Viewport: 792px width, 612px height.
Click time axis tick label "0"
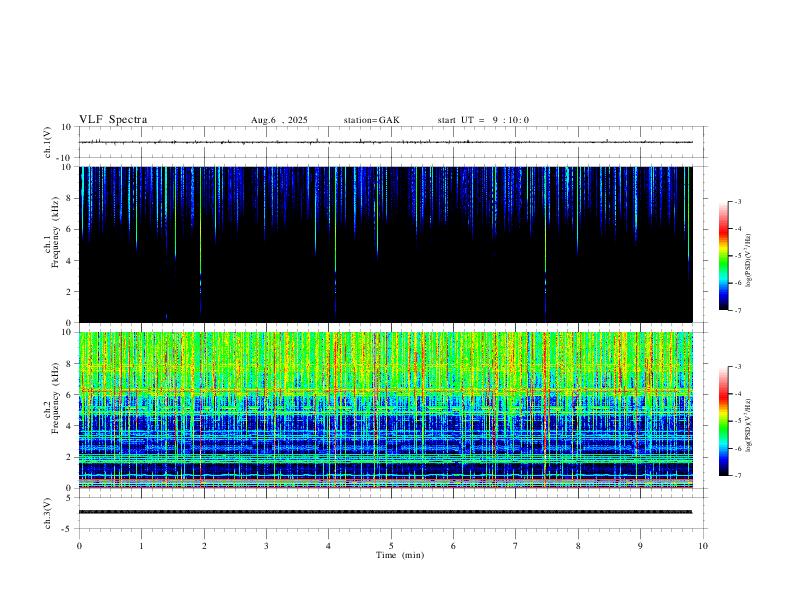[x=79, y=546]
